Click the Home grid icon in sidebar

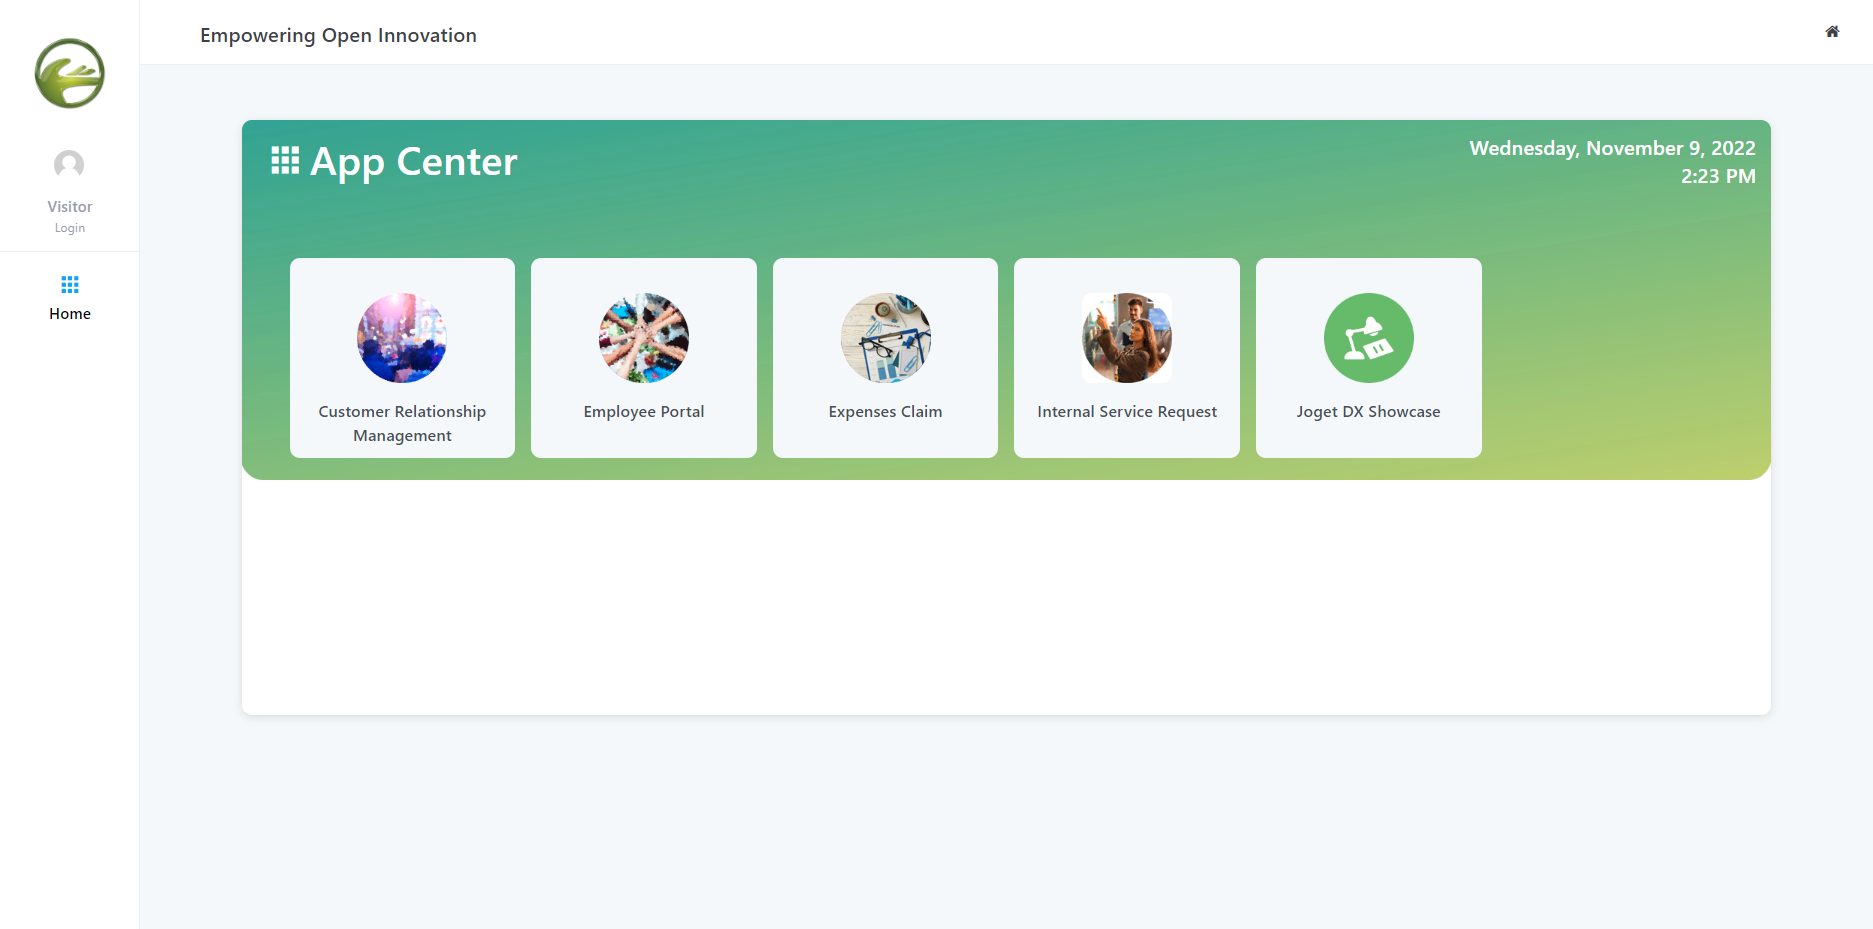[x=70, y=285]
